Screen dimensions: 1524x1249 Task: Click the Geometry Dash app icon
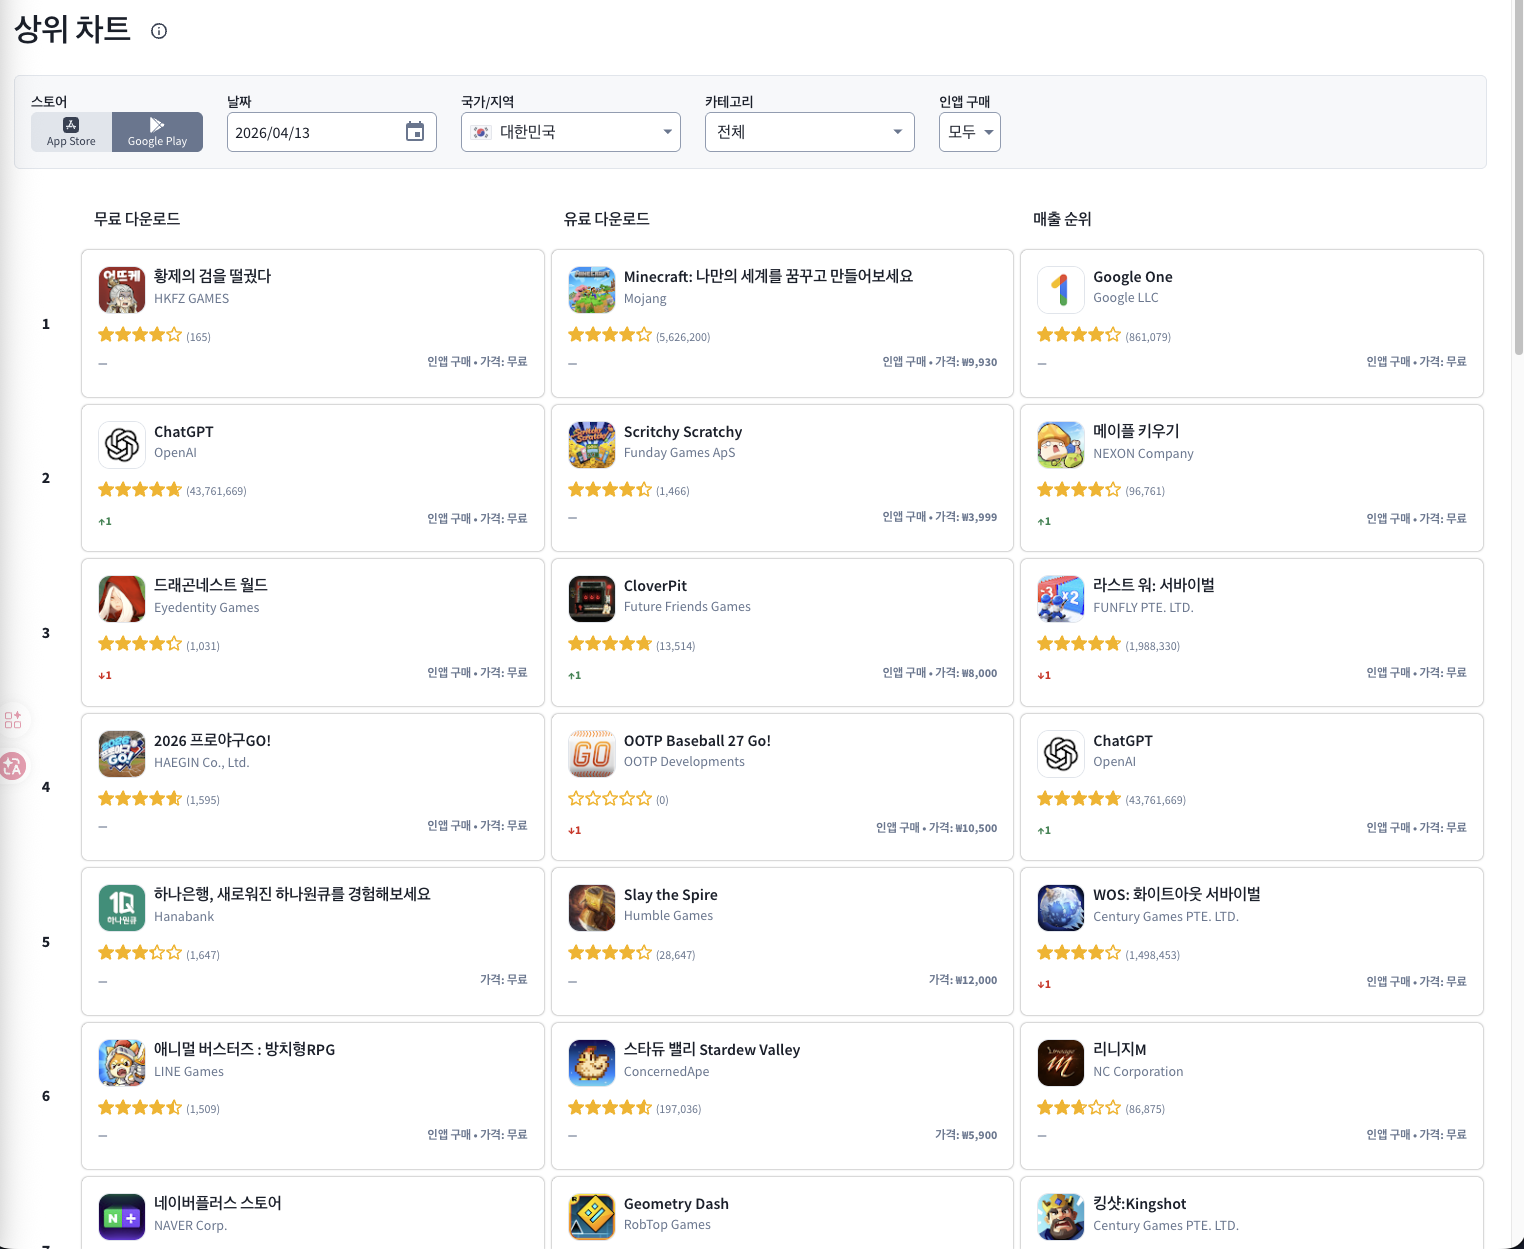click(x=592, y=1217)
